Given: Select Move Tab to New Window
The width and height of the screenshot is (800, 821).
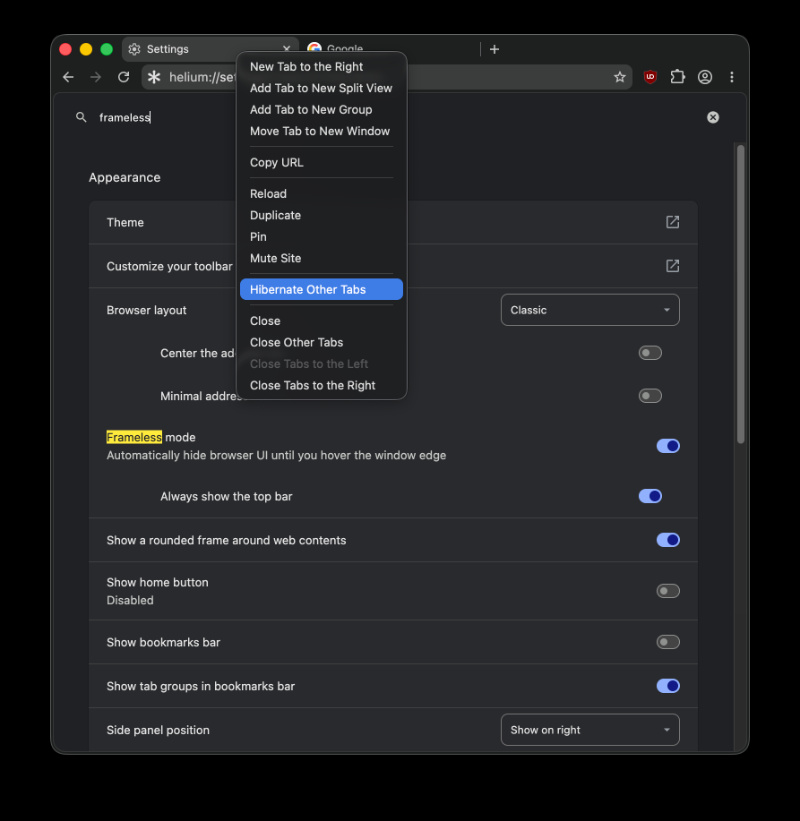Looking at the screenshot, I should [x=321, y=131].
